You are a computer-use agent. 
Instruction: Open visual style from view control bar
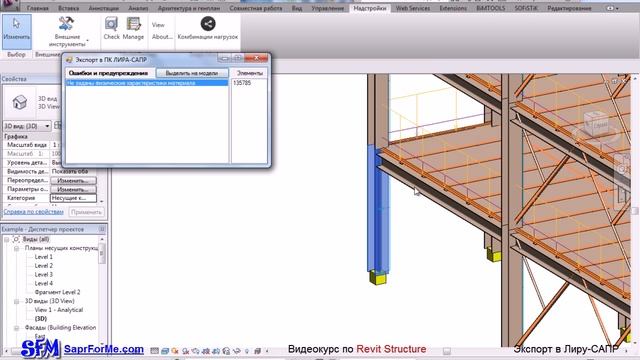coord(165,351)
